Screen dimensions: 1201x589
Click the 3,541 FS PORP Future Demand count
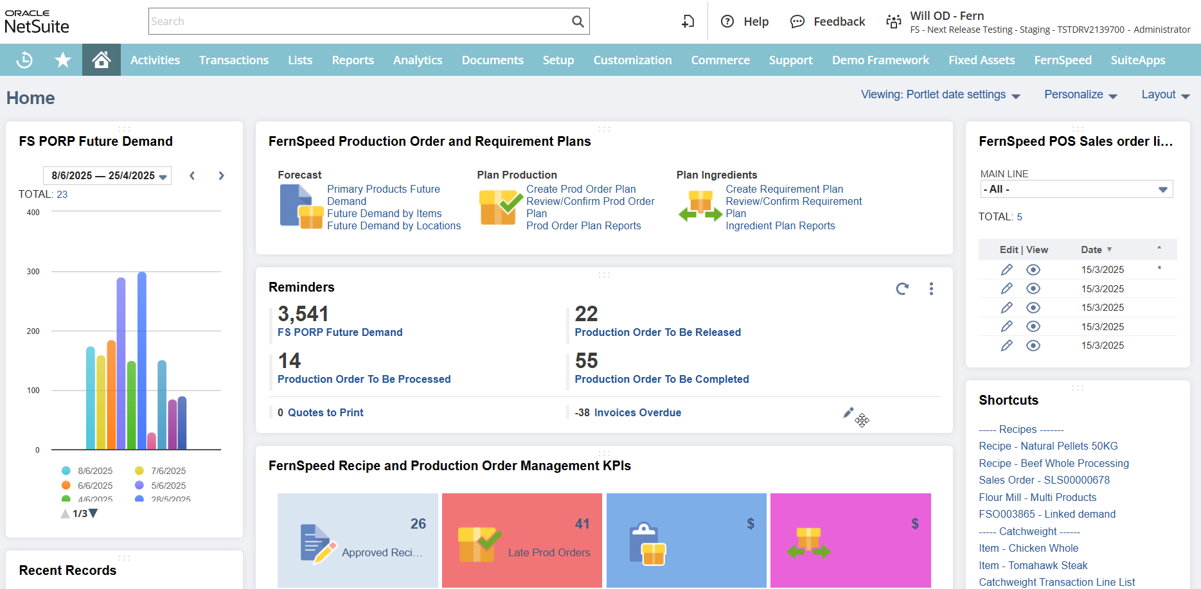(x=303, y=314)
